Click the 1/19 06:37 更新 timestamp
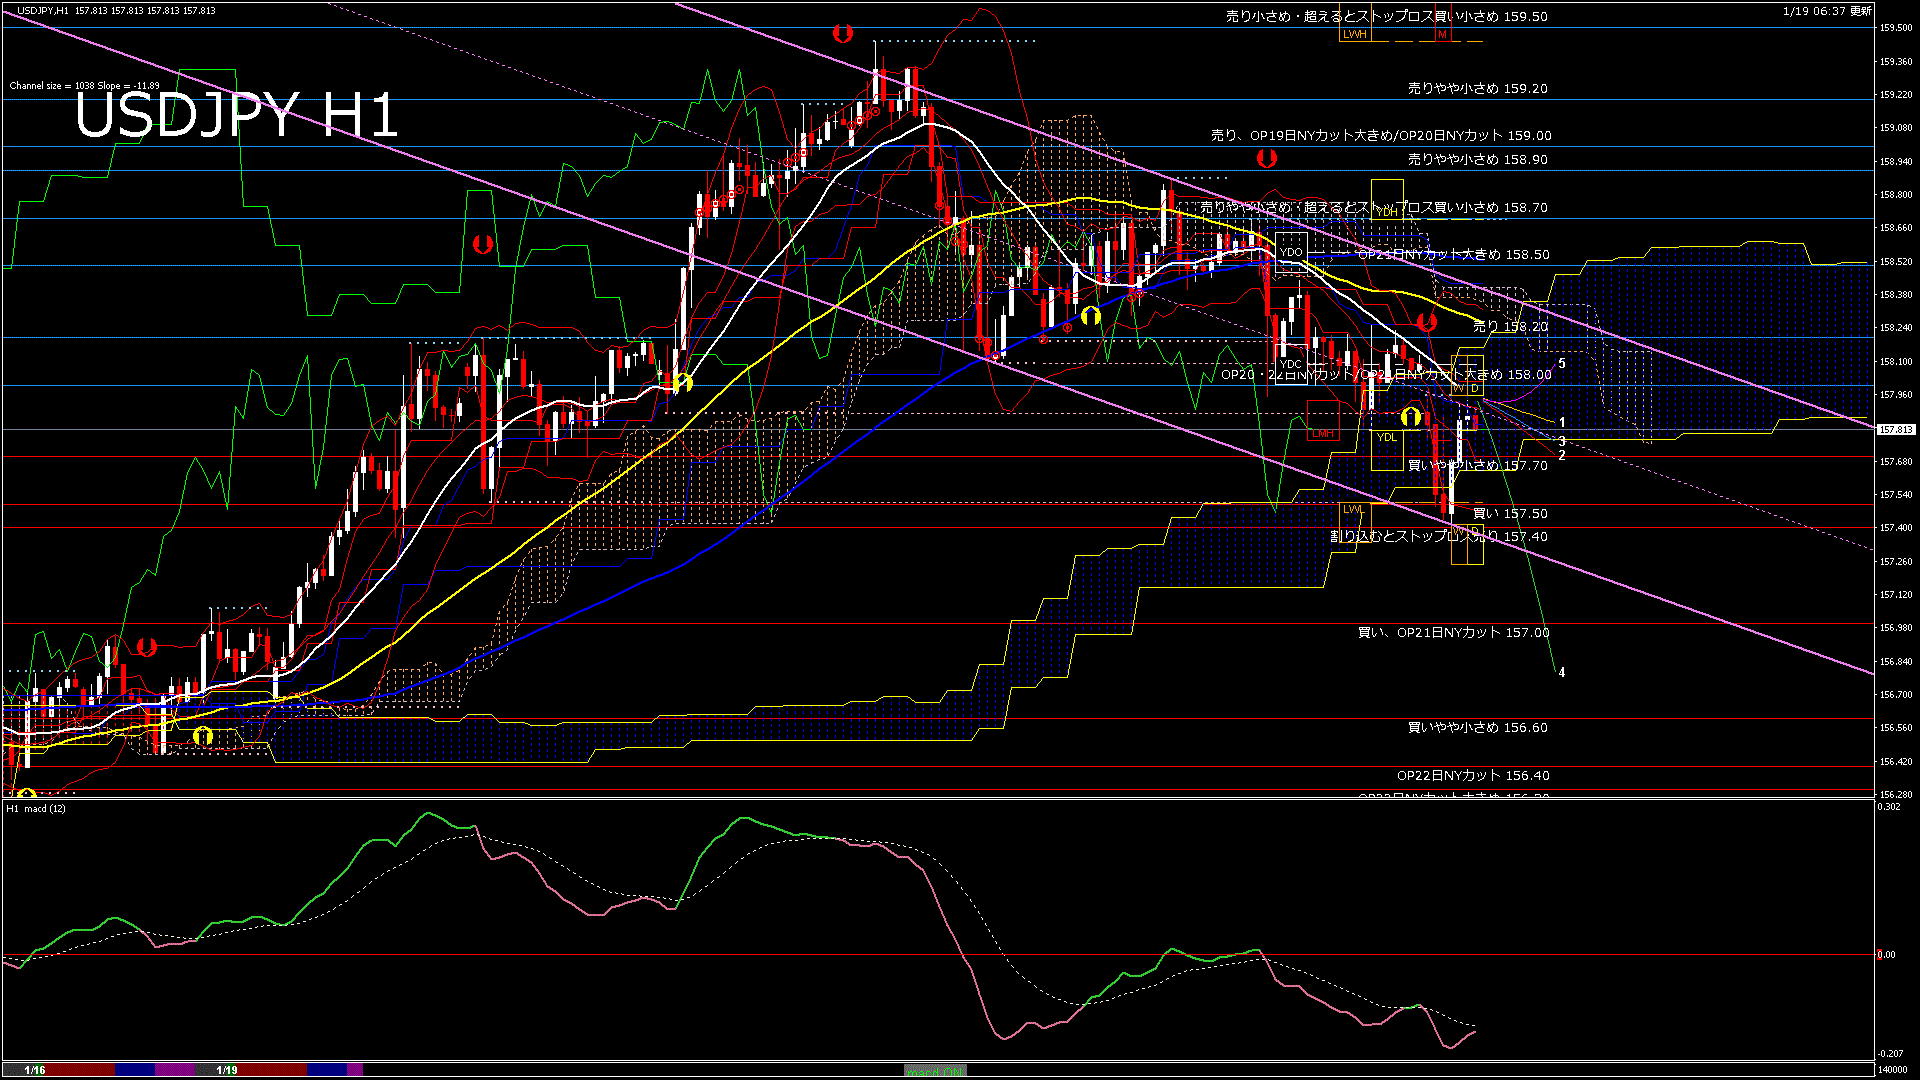 coord(1826,11)
